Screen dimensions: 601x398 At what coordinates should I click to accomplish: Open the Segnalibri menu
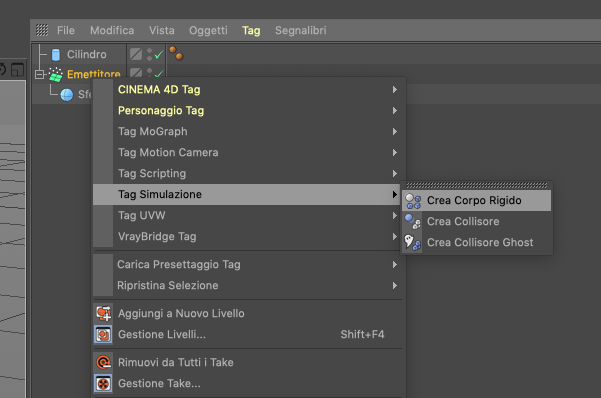(x=301, y=30)
